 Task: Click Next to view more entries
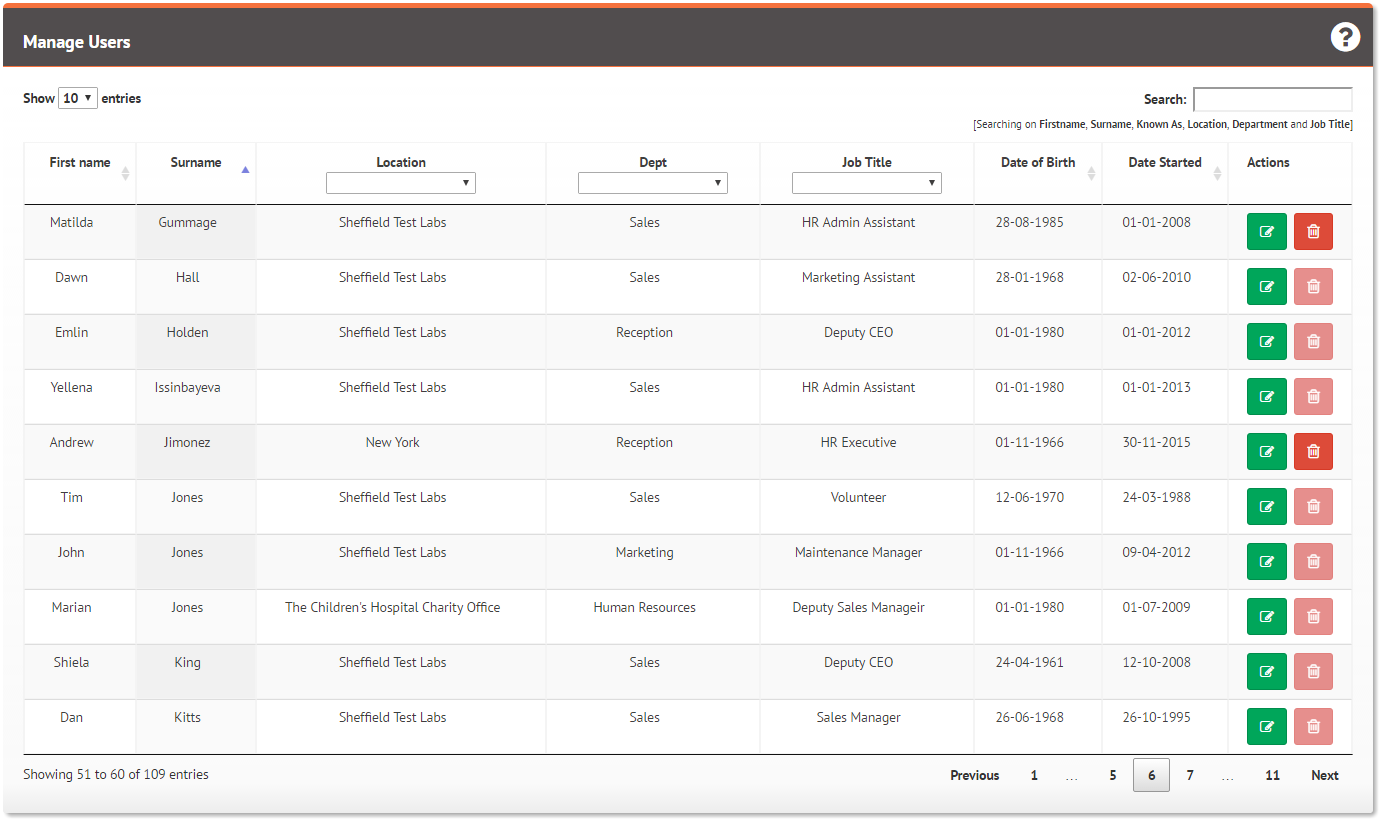1324,775
